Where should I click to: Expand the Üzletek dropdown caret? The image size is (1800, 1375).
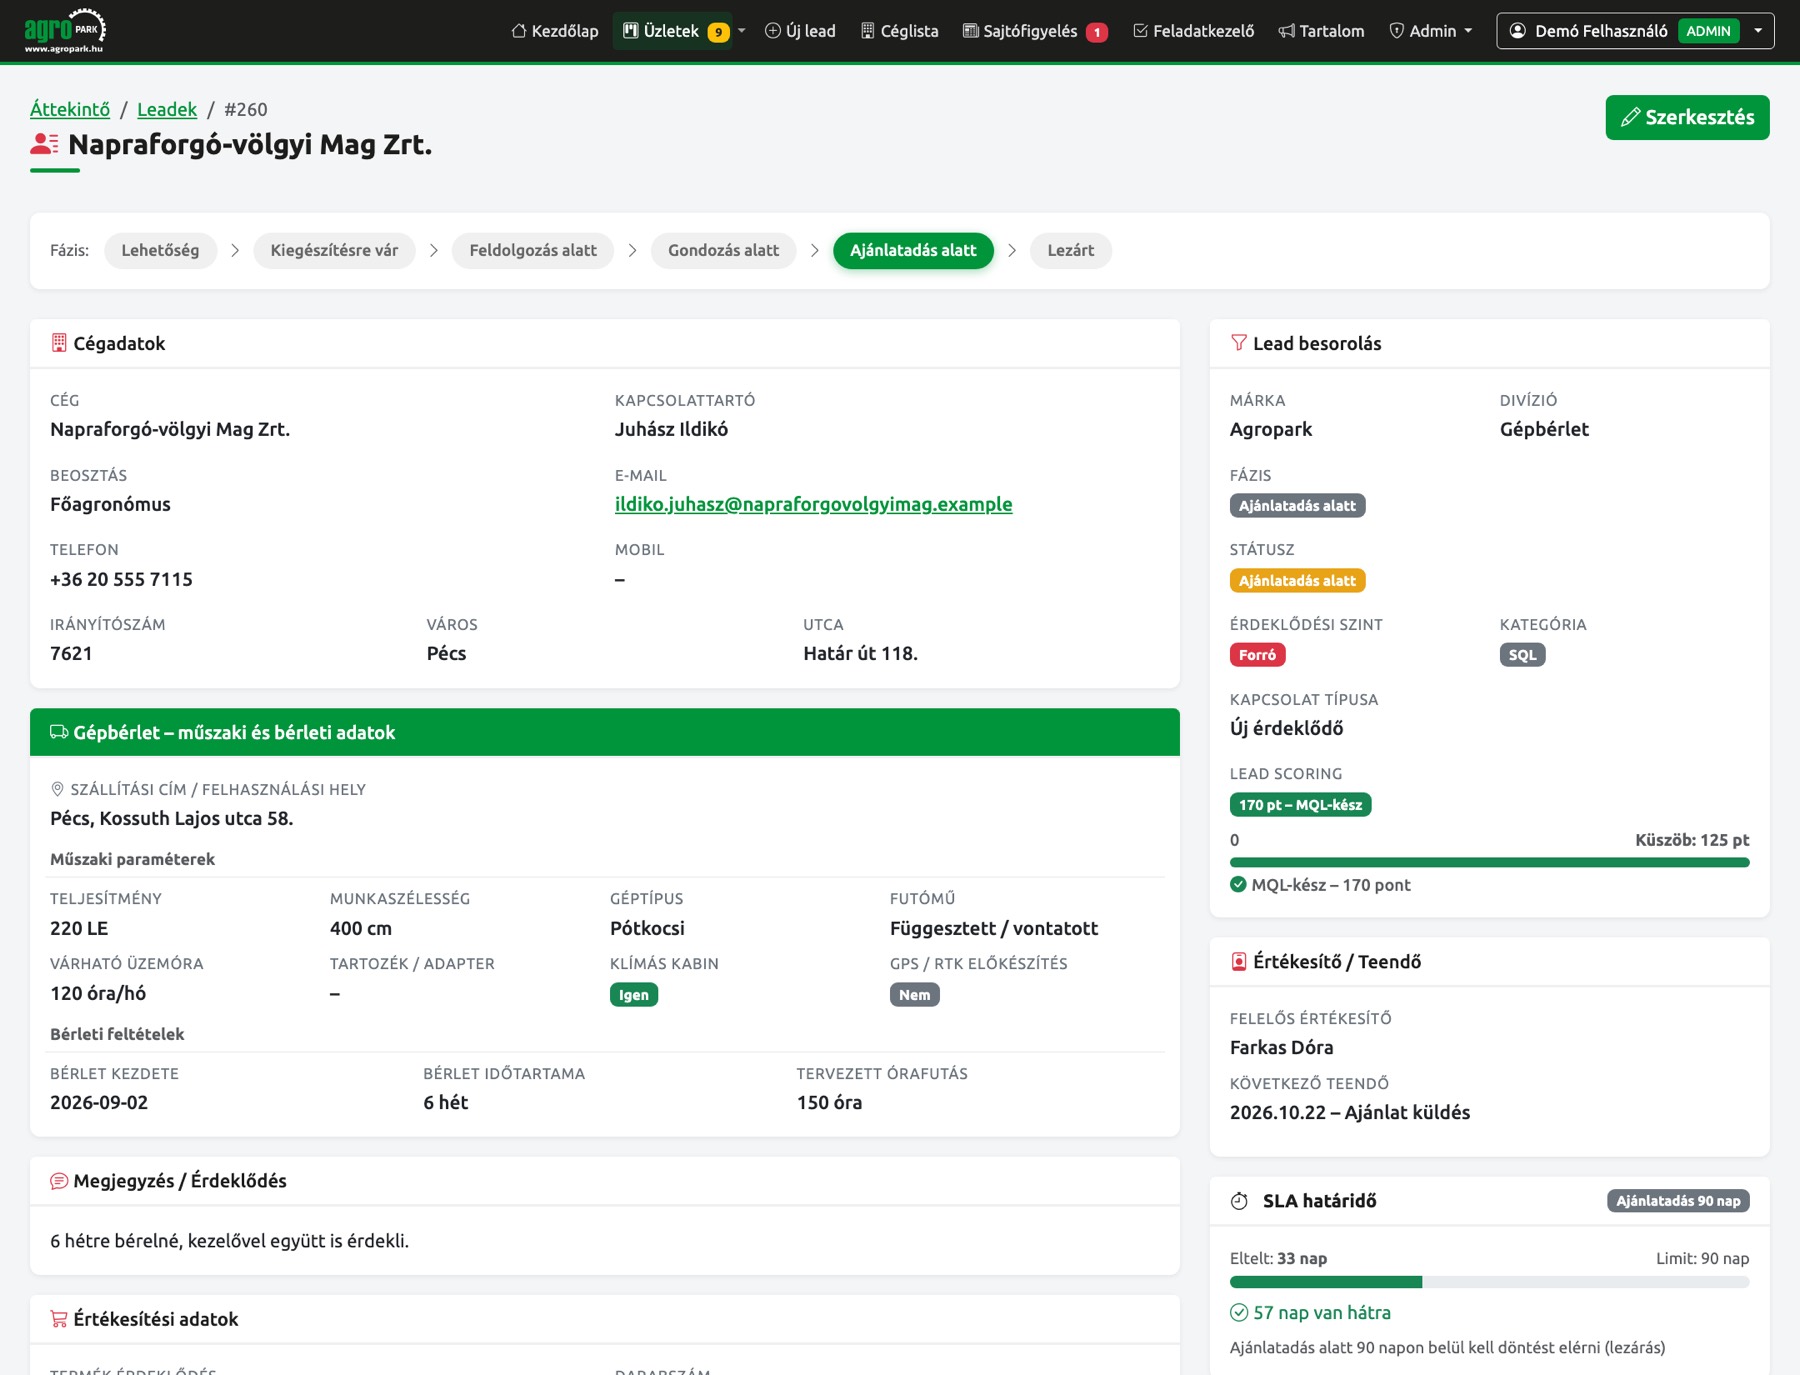742,31
